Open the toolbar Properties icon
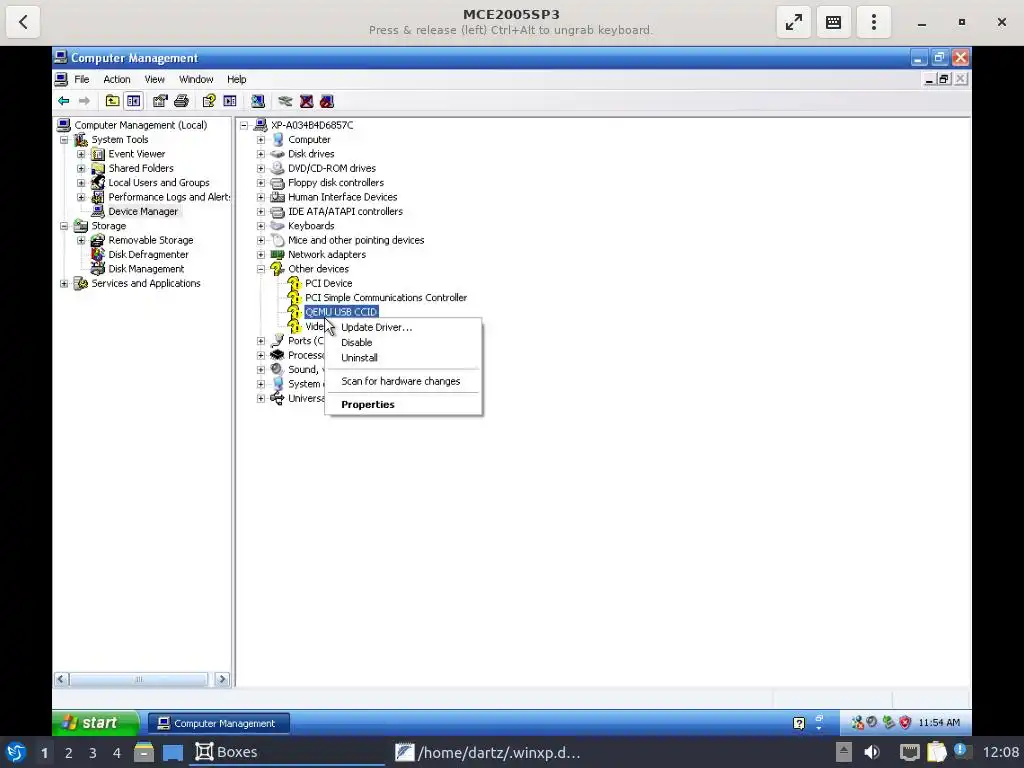The width and height of the screenshot is (1024, 768). click(160, 101)
